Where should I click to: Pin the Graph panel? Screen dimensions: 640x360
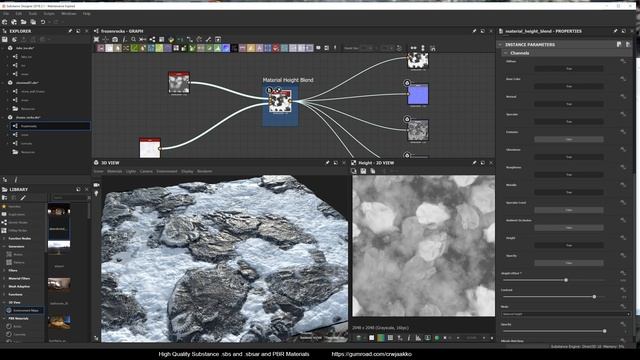474,31
